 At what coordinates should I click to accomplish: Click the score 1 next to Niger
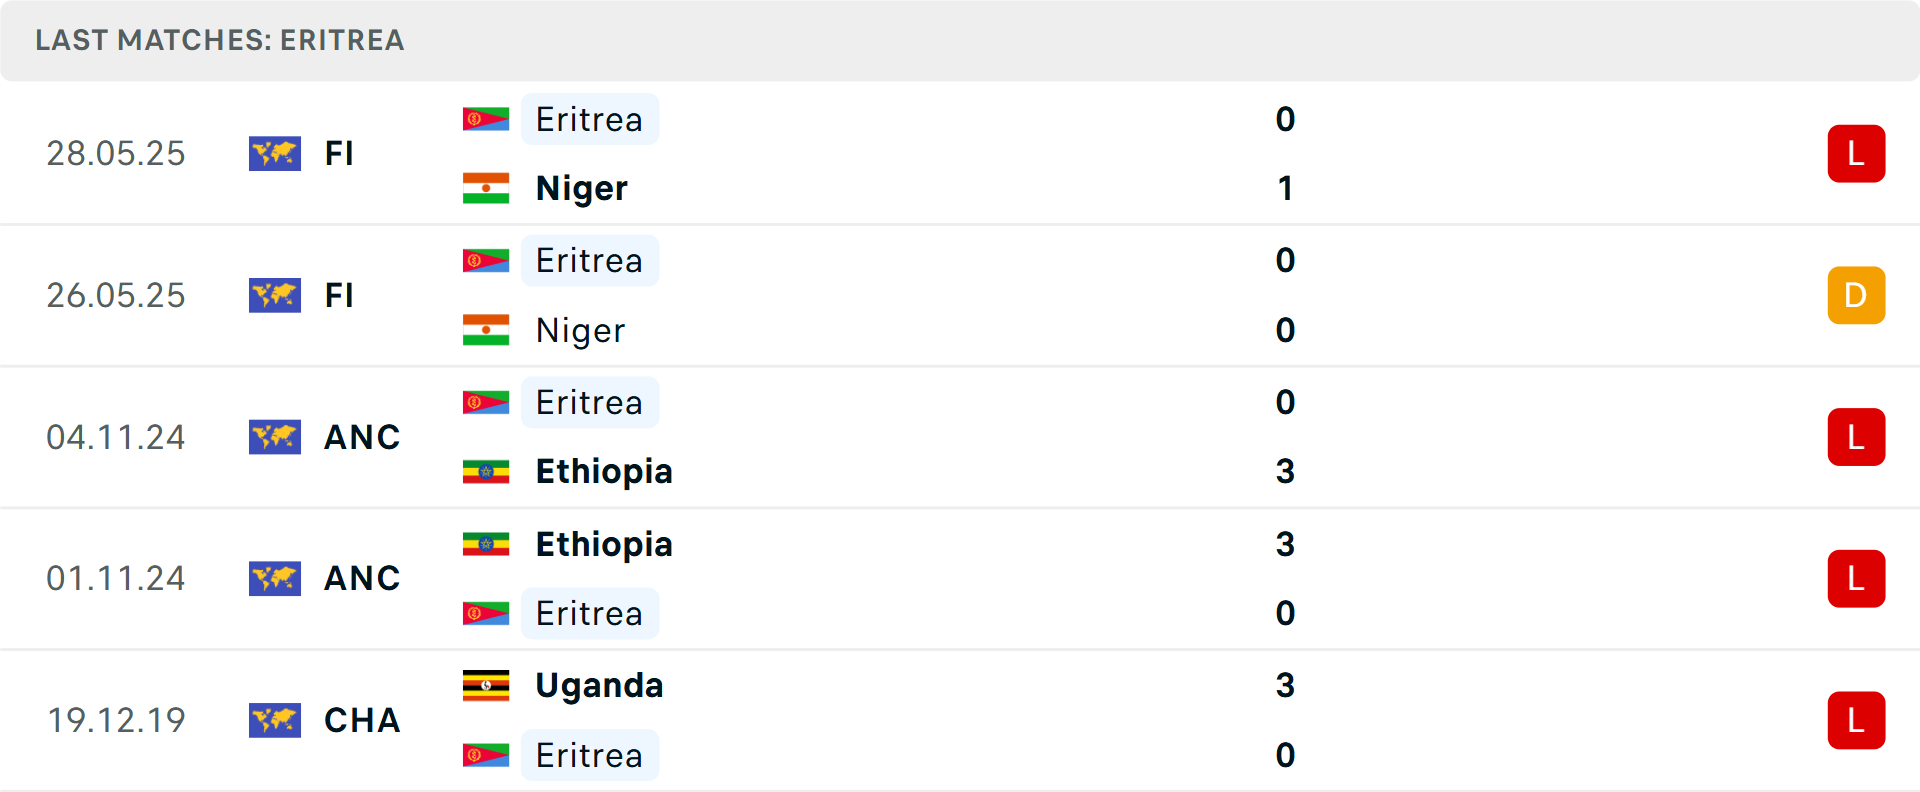[x=1285, y=188]
